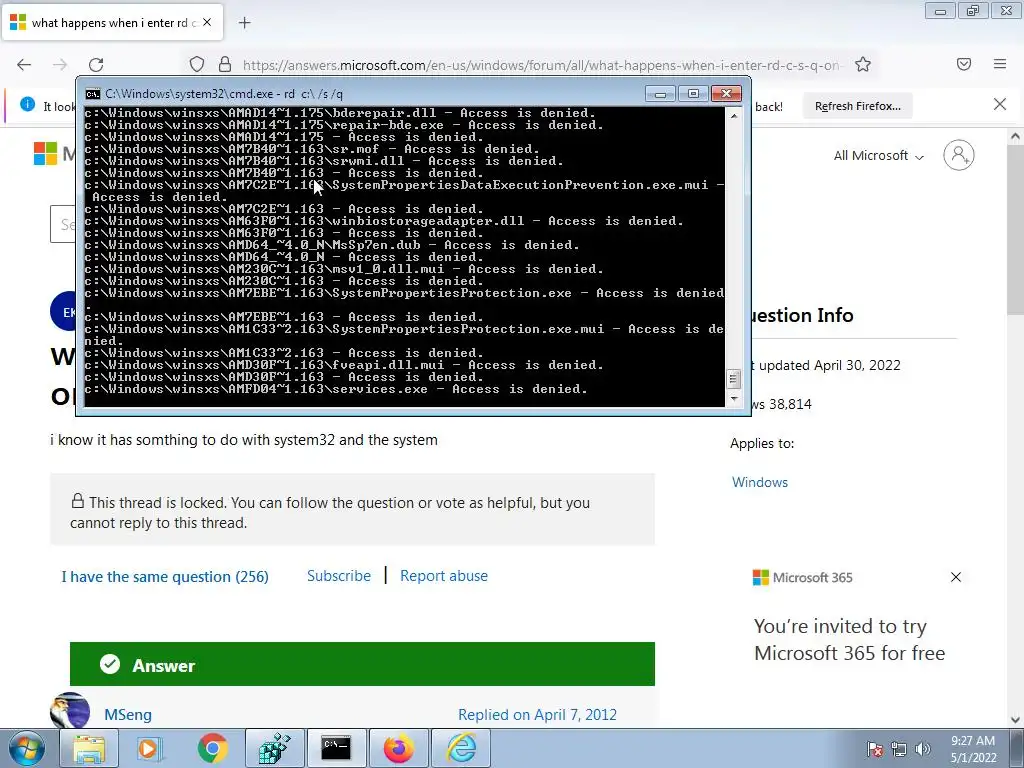Reload the page with the refresh icon
Screen dimensions: 1024x768
tap(96, 64)
